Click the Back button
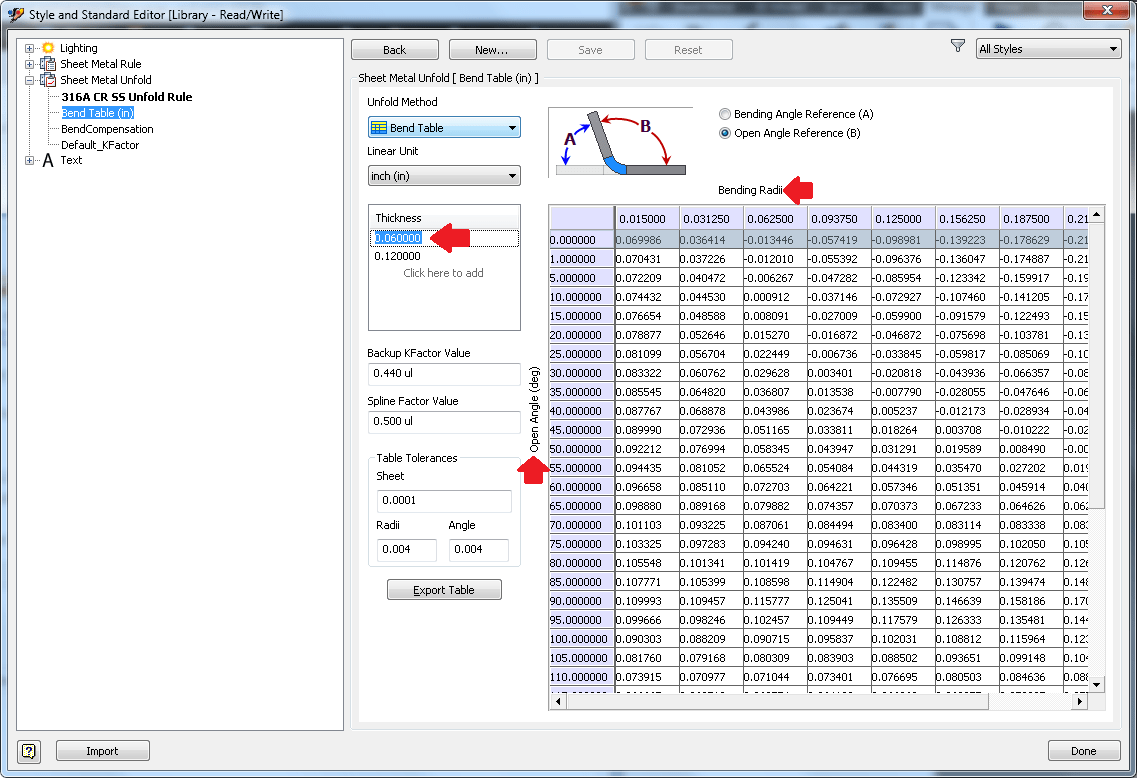 tap(394, 50)
